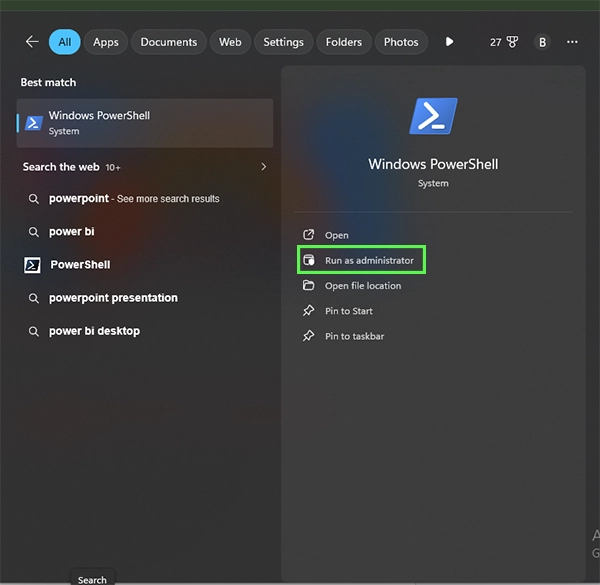Switch to the Photos filter
The height and width of the screenshot is (585, 600).
coord(401,42)
